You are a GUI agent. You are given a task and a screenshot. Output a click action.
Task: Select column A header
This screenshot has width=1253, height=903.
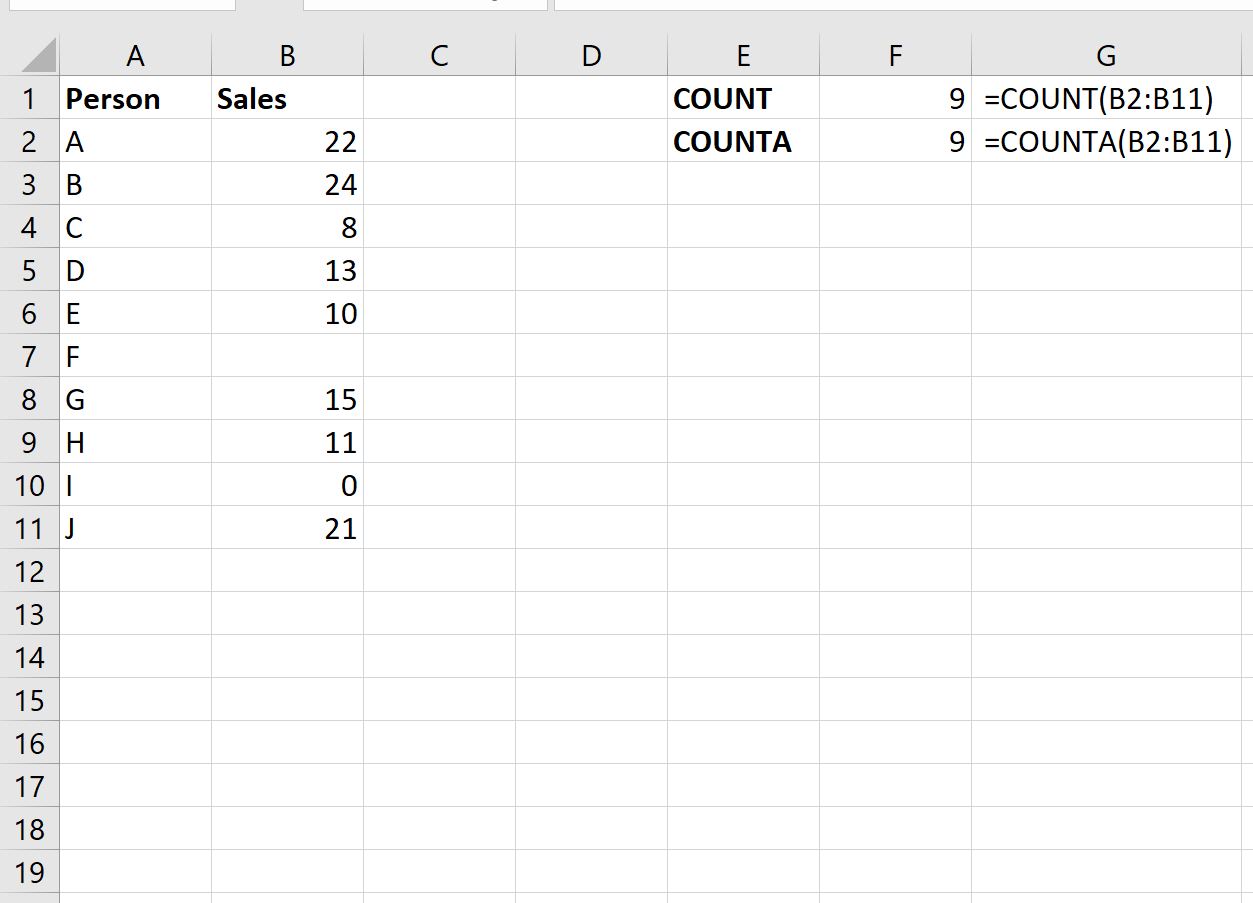pyautogui.click(x=135, y=57)
